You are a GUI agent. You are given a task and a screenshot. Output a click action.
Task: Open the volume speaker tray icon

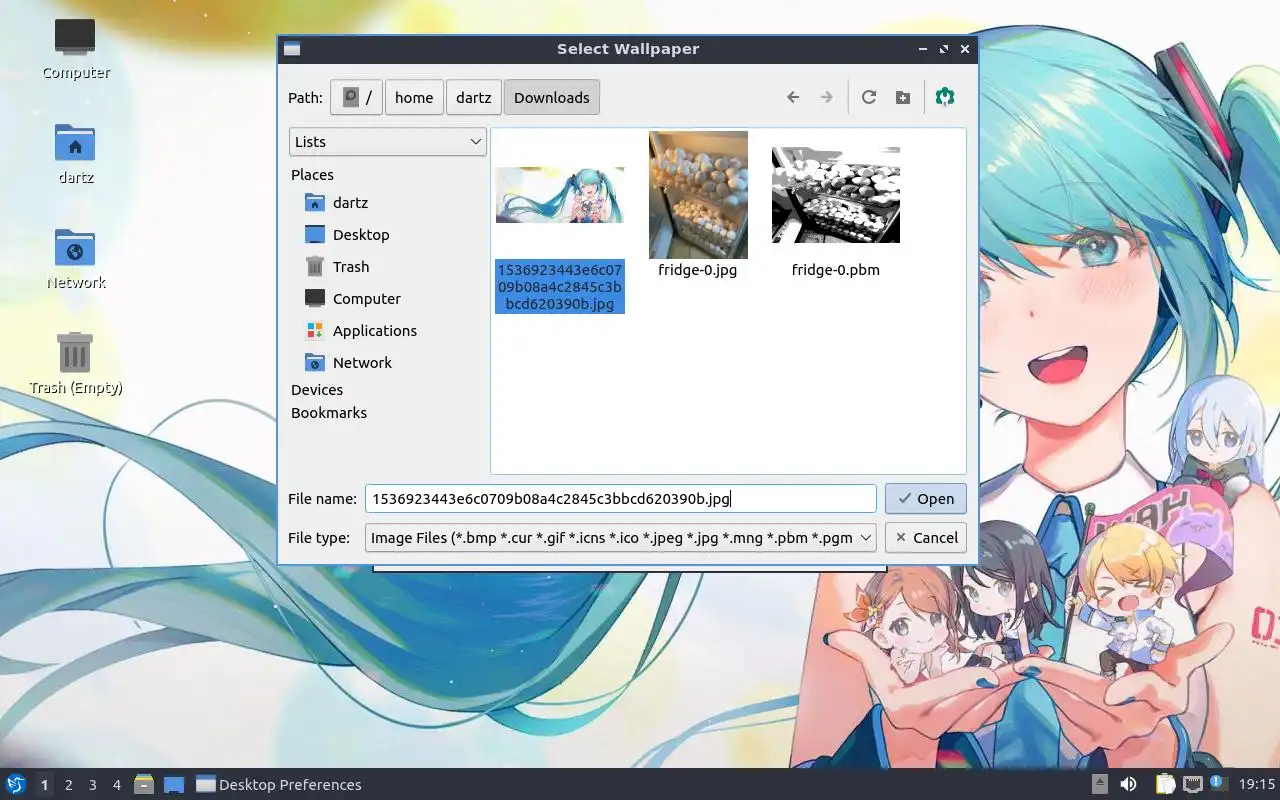[1128, 784]
